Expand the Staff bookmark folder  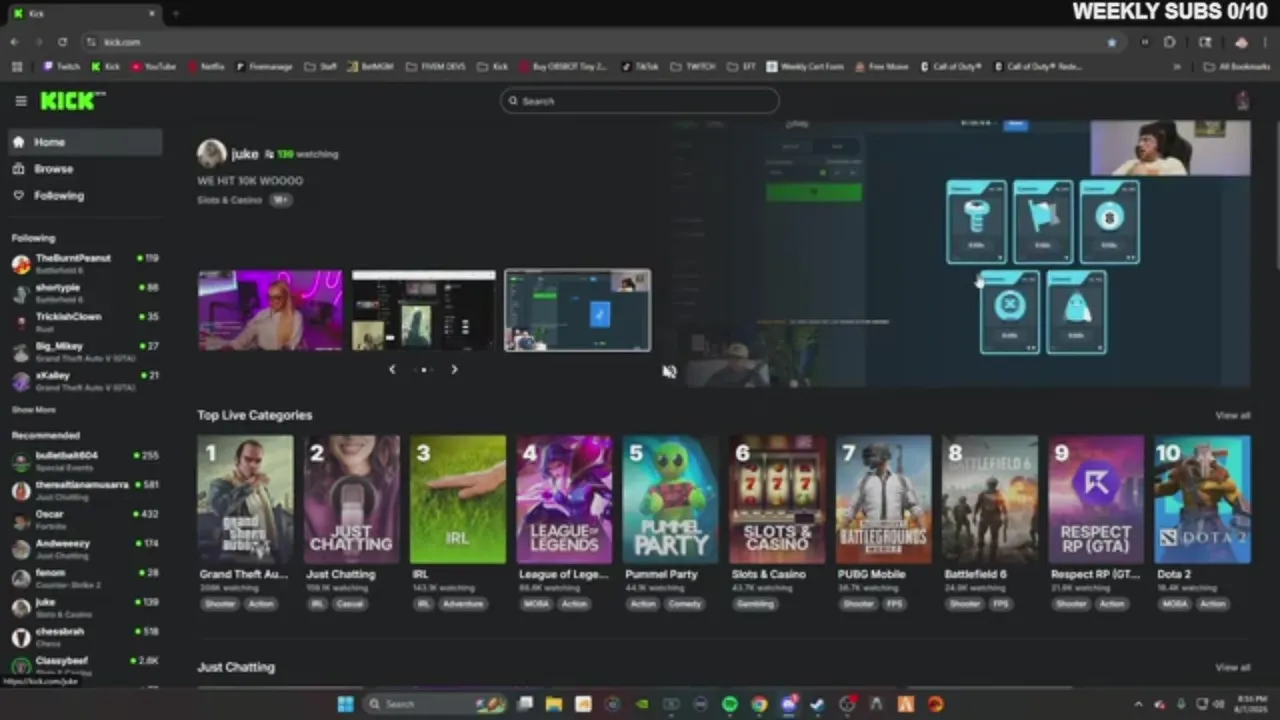pyautogui.click(x=321, y=67)
